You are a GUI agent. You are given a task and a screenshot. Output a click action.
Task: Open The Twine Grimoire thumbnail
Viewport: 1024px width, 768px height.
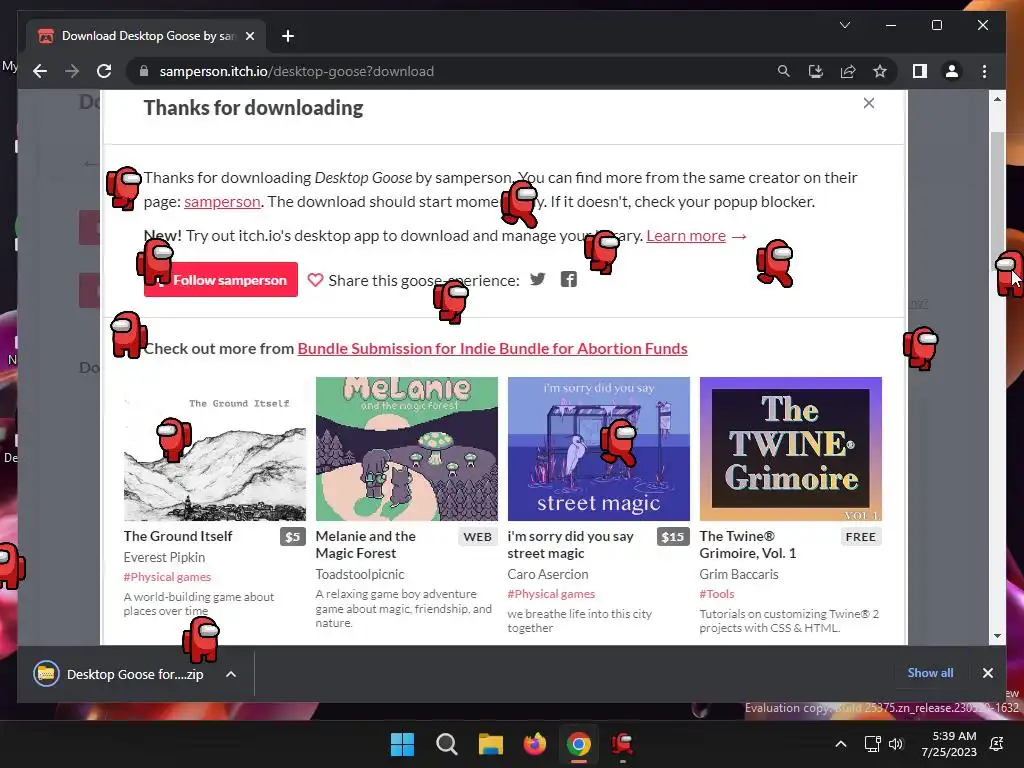pos(791,449)
